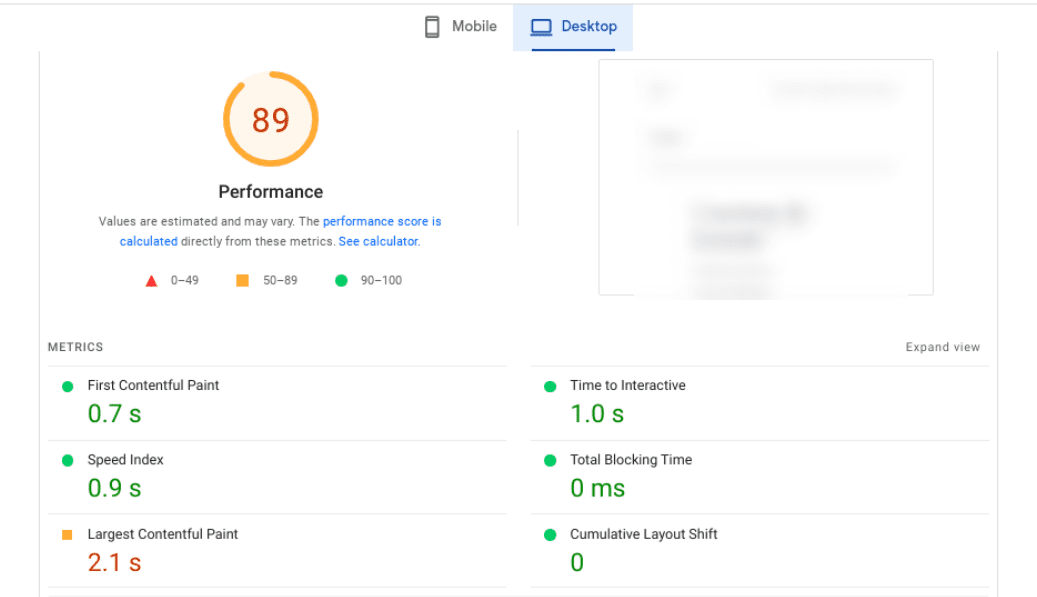Click the METRICS section label

tap(75, 347)
